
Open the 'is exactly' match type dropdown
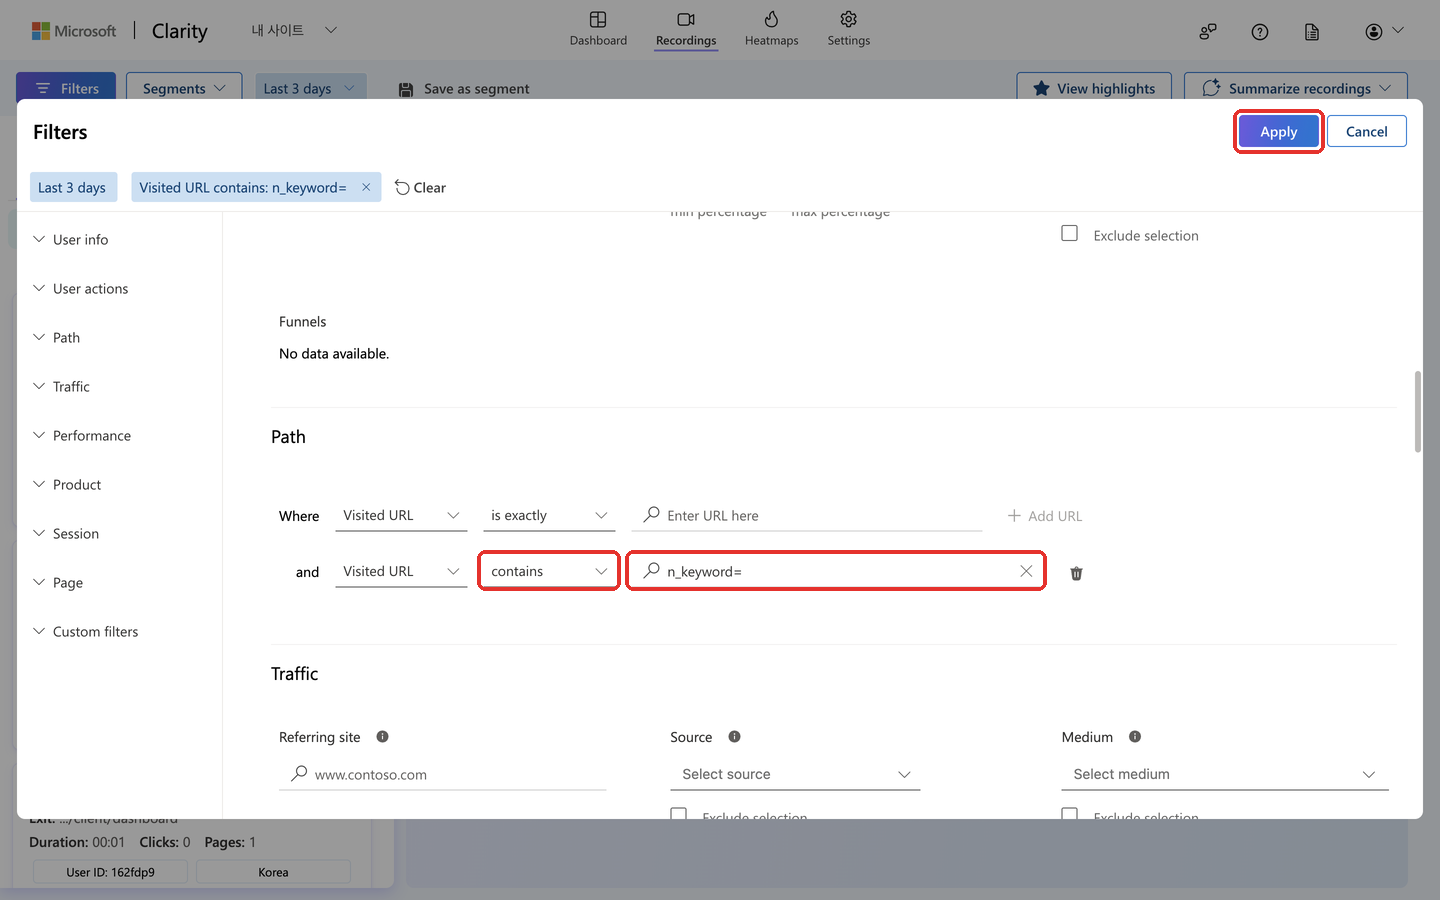point(549,516)
